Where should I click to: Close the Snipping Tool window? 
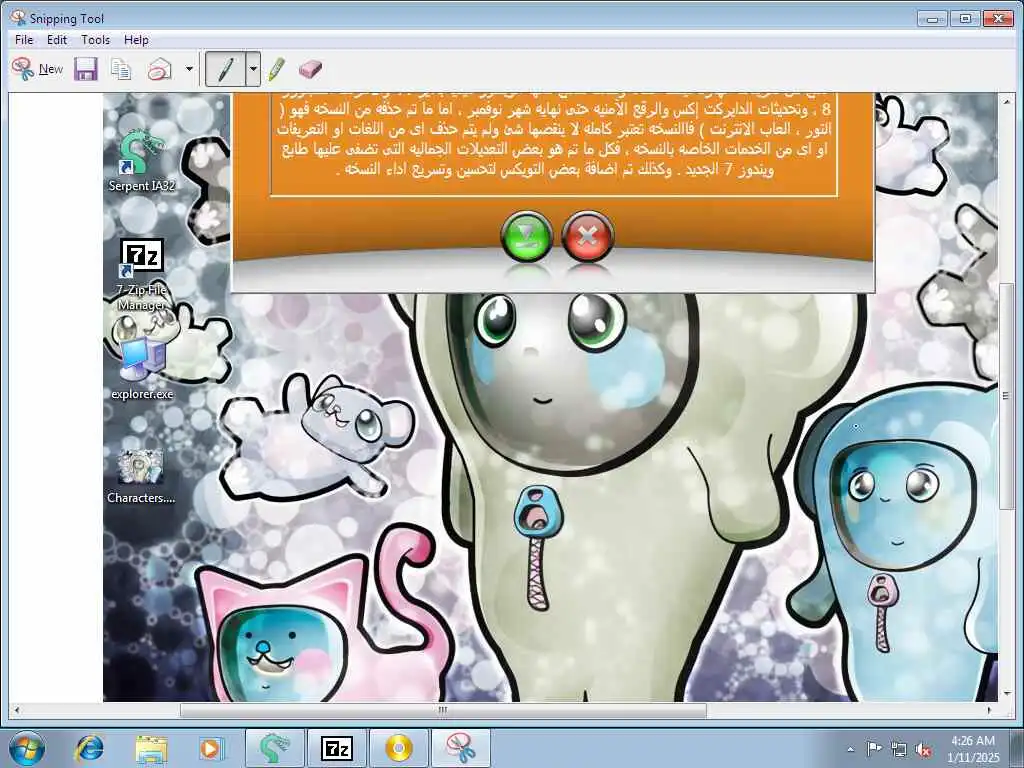tap(997, 19)
